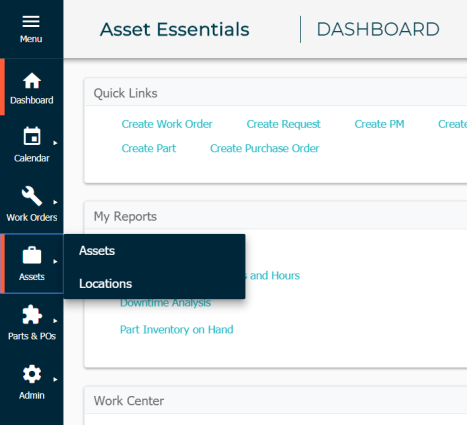Click the Create Work Order link
The width and height of the screenshot is (467, 425).
[x=167, y=124]
